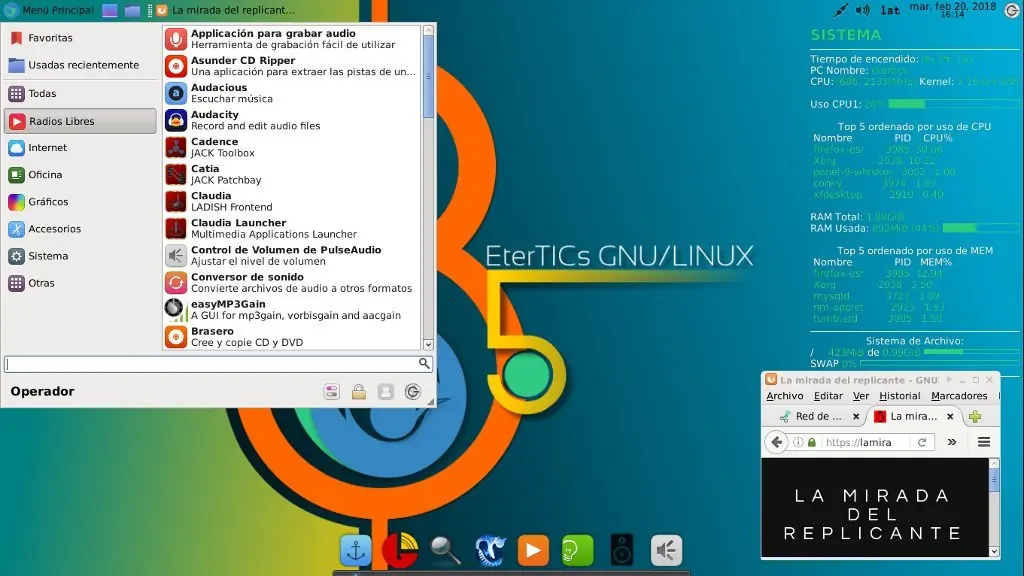Open Claudia LADISH Frontend

pos(292,202)
